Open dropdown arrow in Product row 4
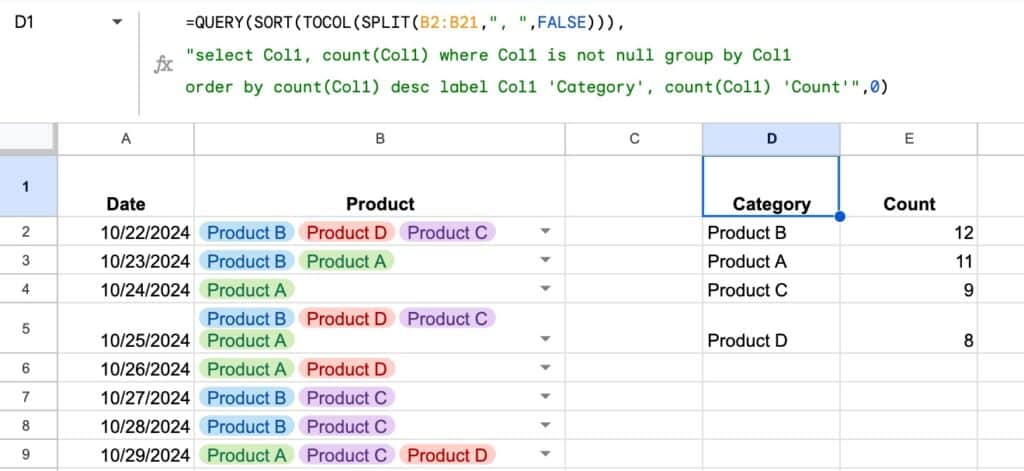Screen dimensions: 1024x471 (x=545, y=290)
